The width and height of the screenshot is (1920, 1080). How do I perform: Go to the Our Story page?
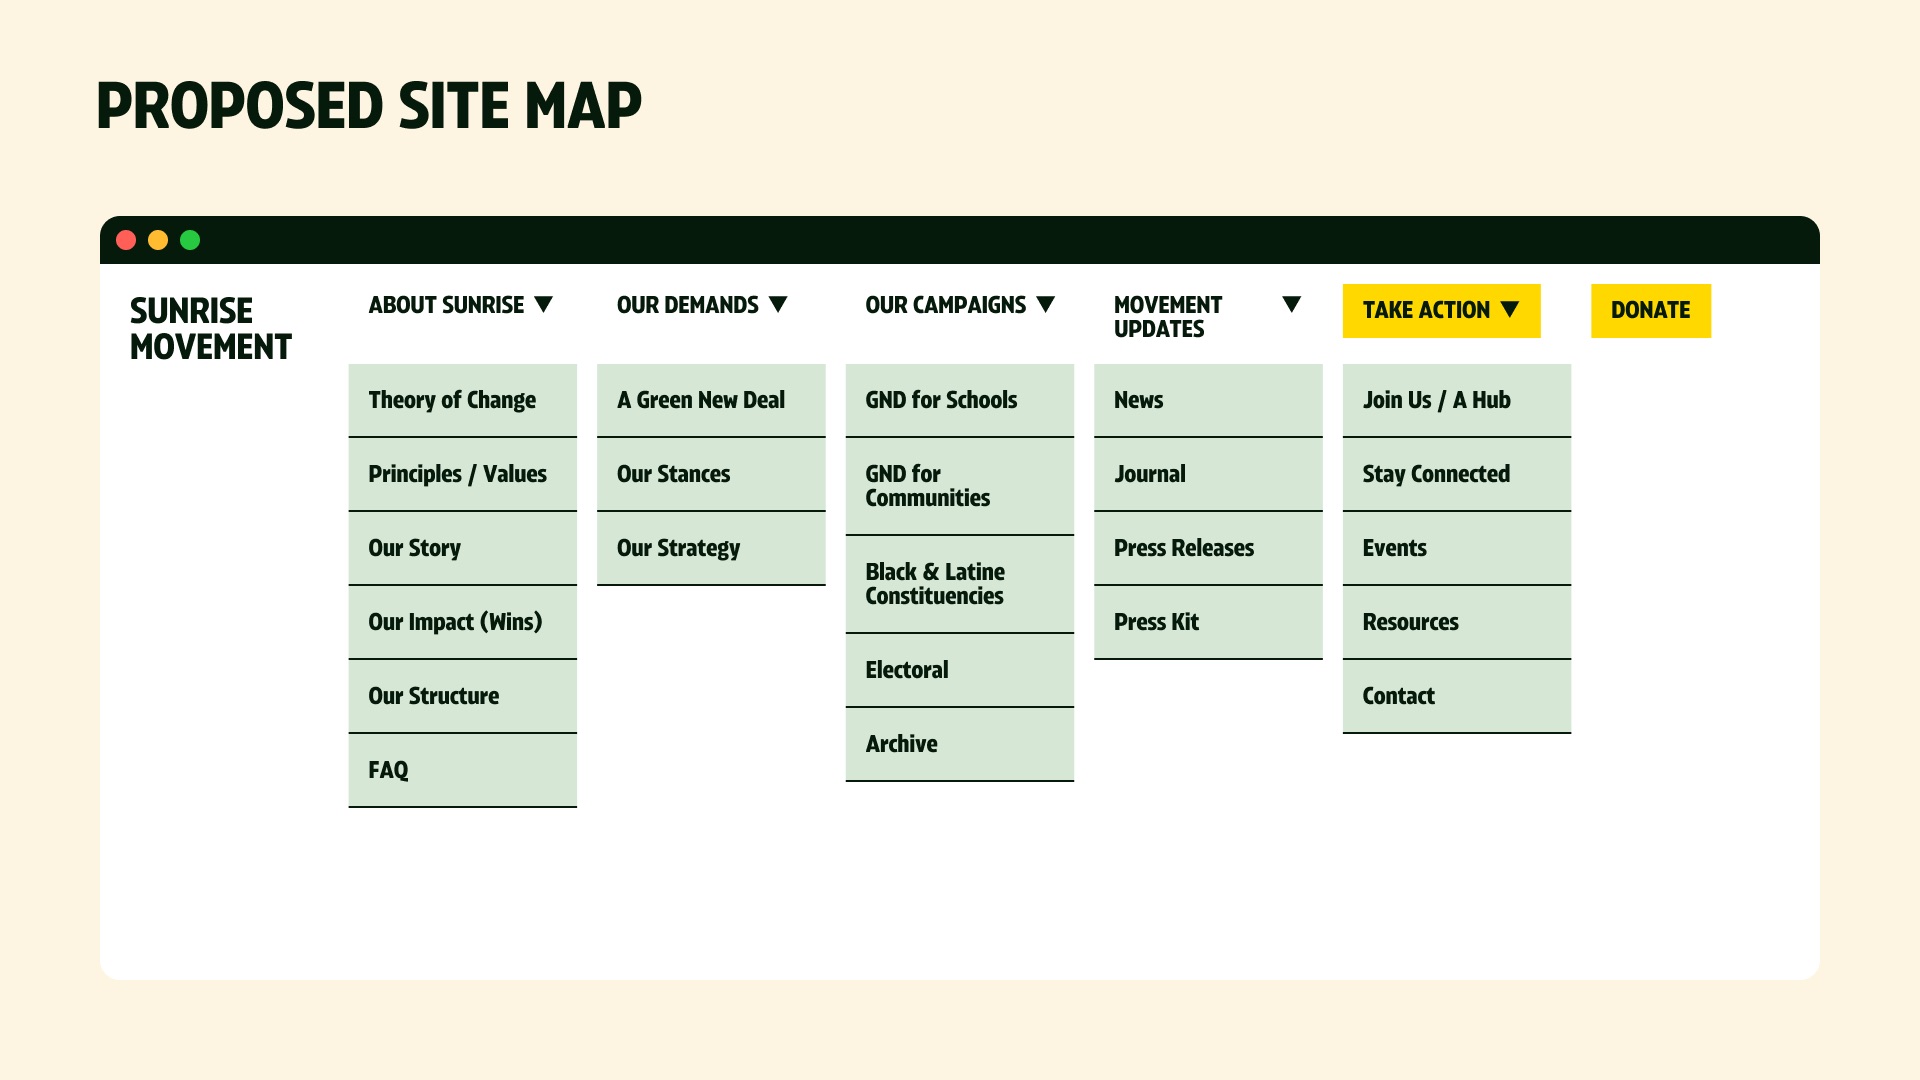[462, 548]
